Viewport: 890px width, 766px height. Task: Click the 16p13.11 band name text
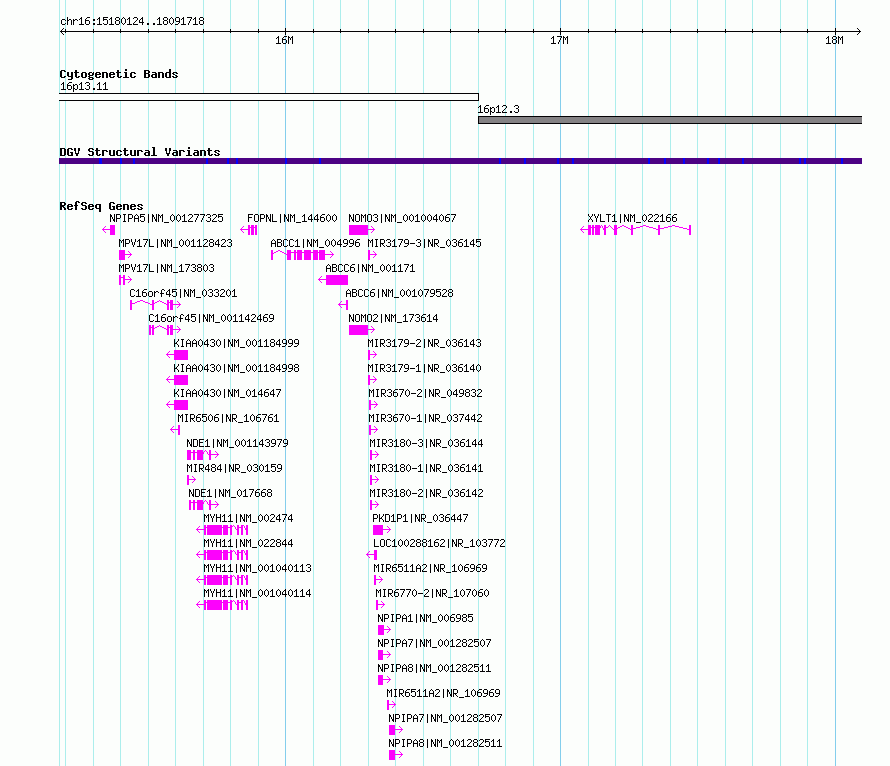(84, 86)
